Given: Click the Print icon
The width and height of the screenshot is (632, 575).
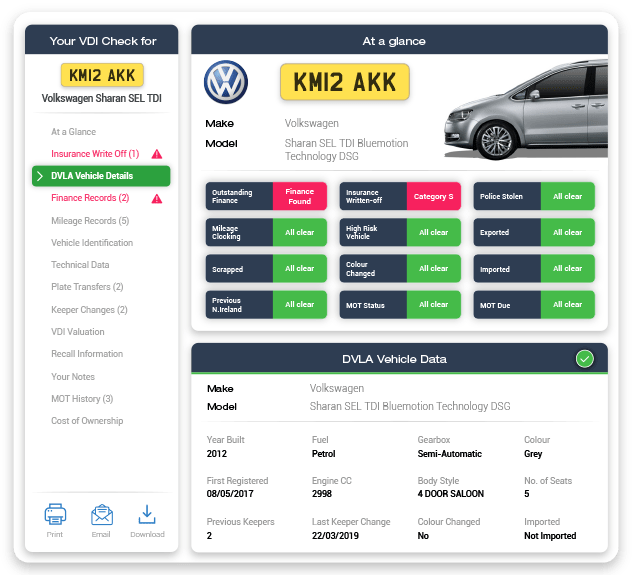Looking at the screenshot, I should pos(55,514).
